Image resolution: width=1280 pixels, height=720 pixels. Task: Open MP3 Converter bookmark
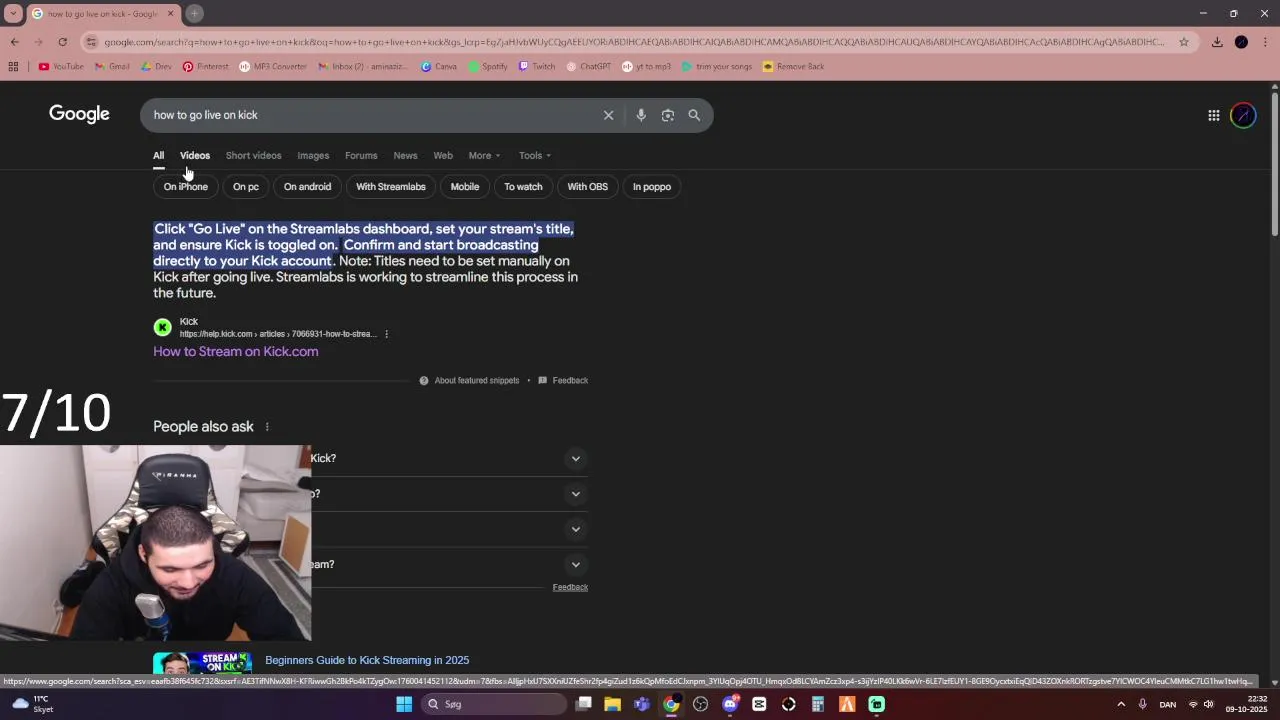(273, 67)
